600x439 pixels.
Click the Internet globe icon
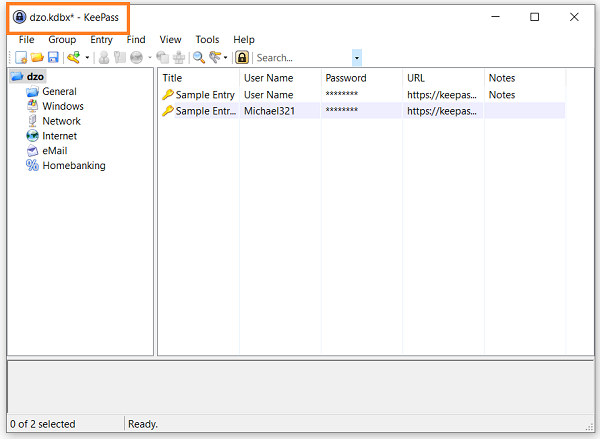(x=33, y=136)
